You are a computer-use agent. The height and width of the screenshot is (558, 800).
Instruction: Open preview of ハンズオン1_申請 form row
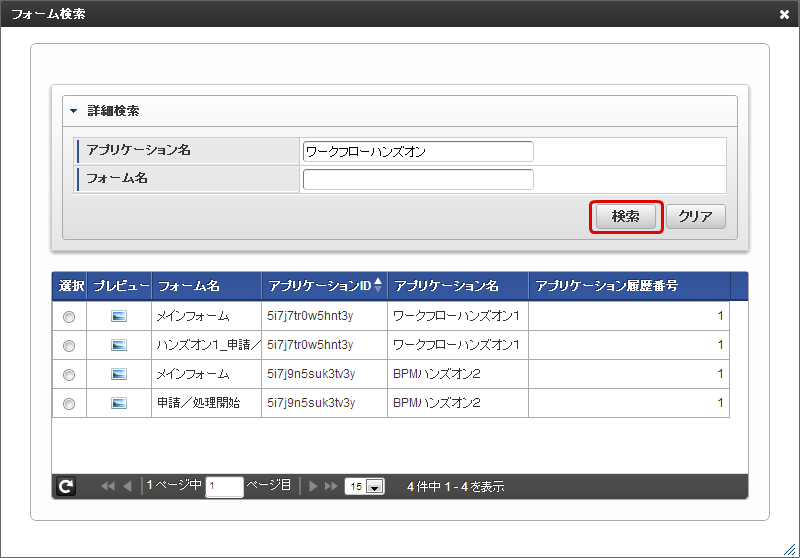[119, 345]
